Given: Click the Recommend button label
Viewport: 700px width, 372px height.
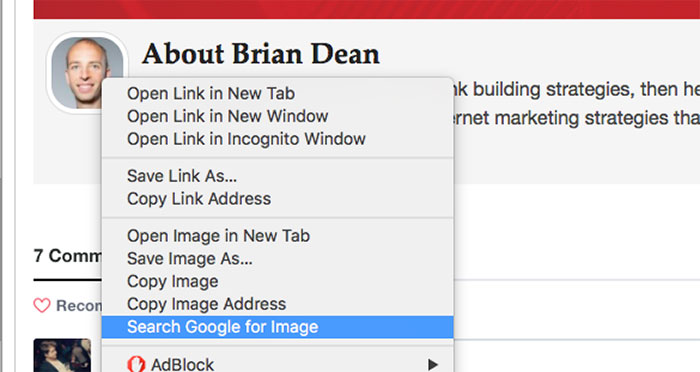Looking at the screenshot, I should (x=79, y=306).
